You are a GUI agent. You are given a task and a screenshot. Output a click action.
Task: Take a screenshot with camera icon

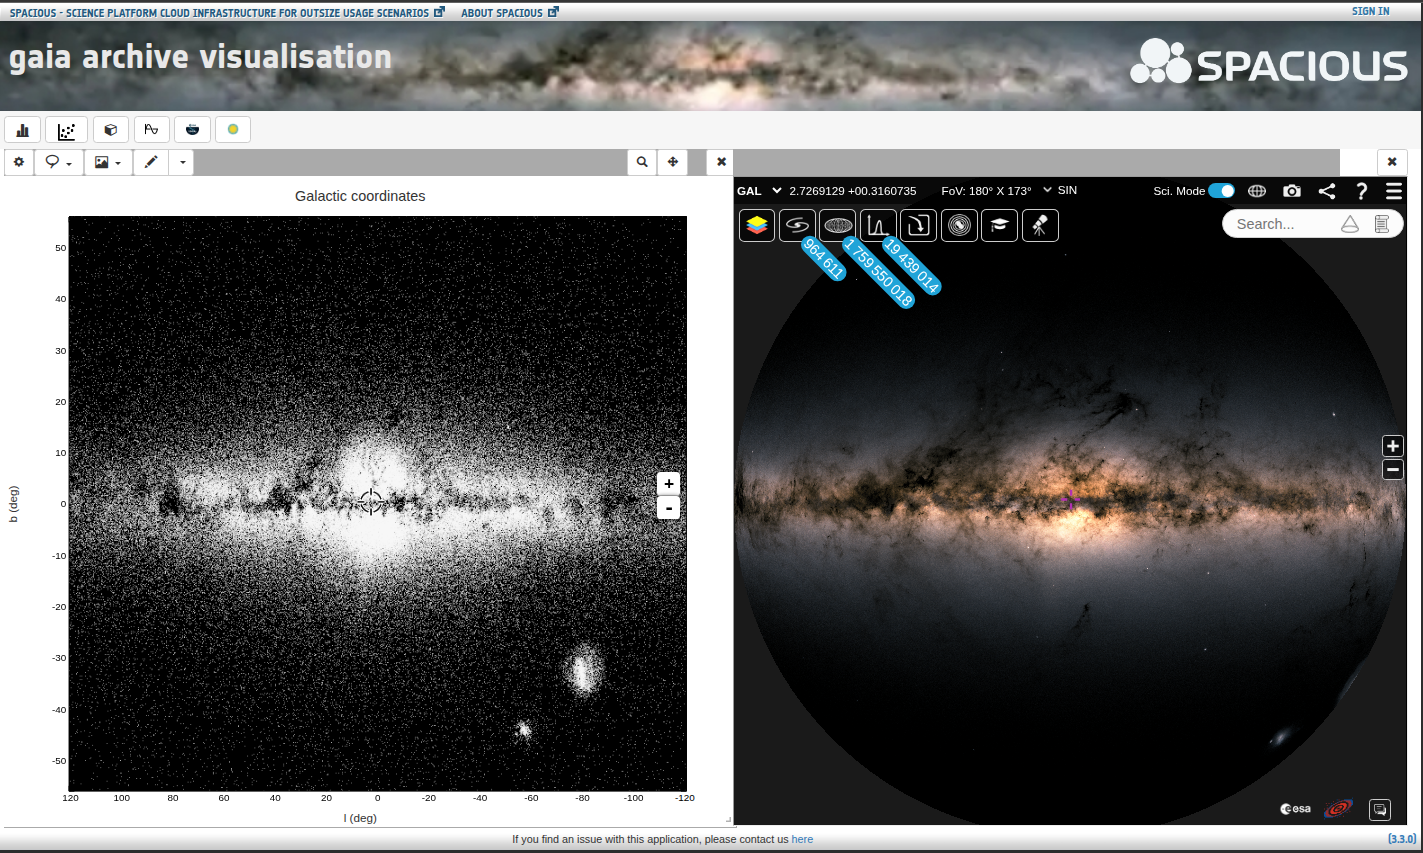coord(1292,191)
